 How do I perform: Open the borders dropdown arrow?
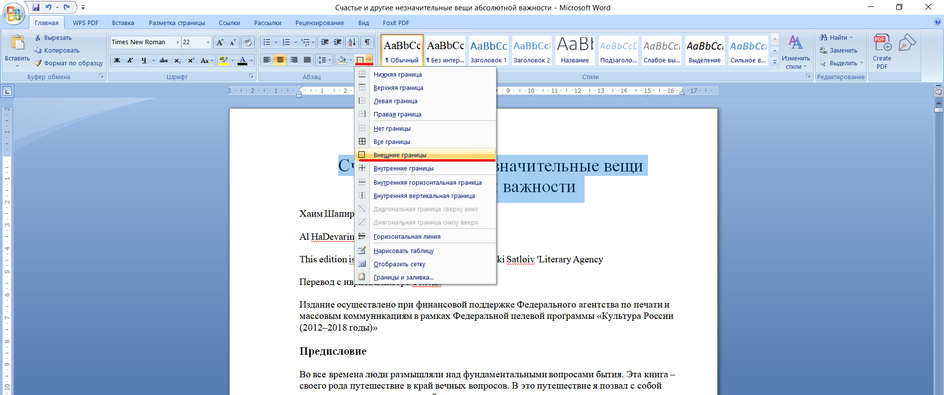coord(370,60)
